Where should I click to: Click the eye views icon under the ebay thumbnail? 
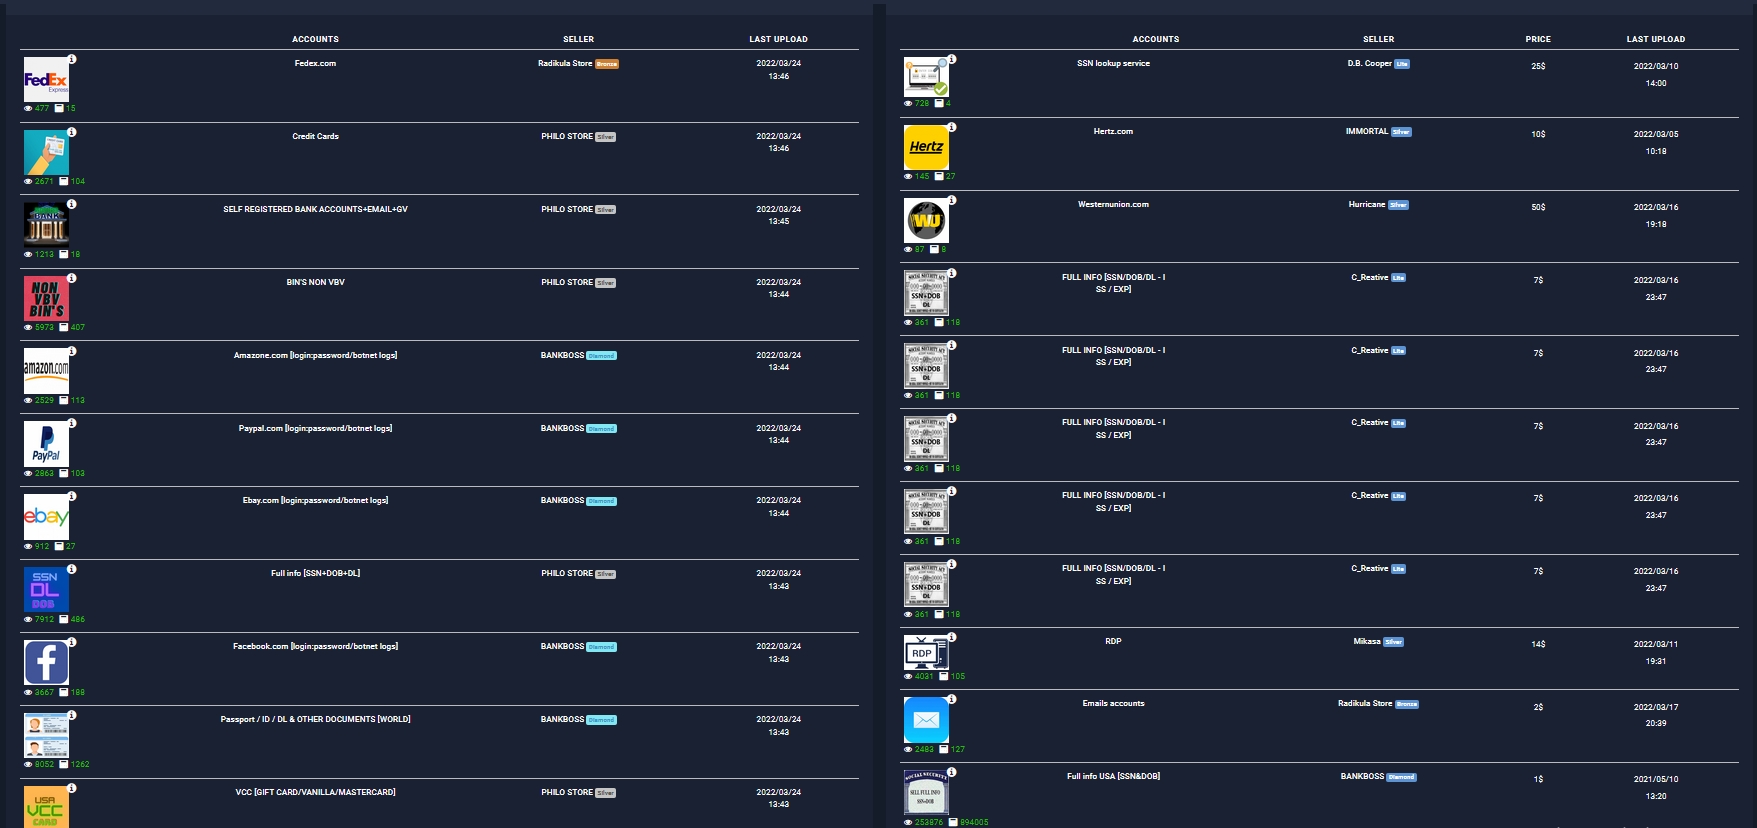point(28,546)
